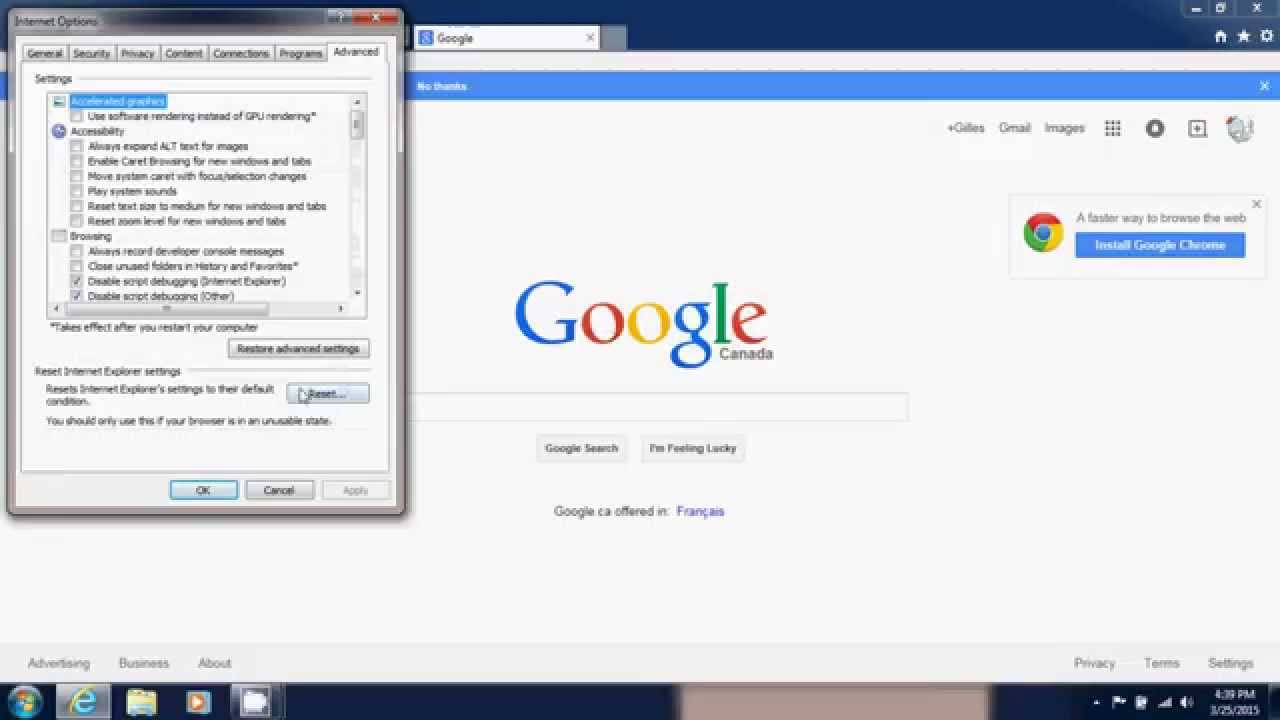Switch to the General tab
1280x720 pixels.
click(x=45, y=54)
